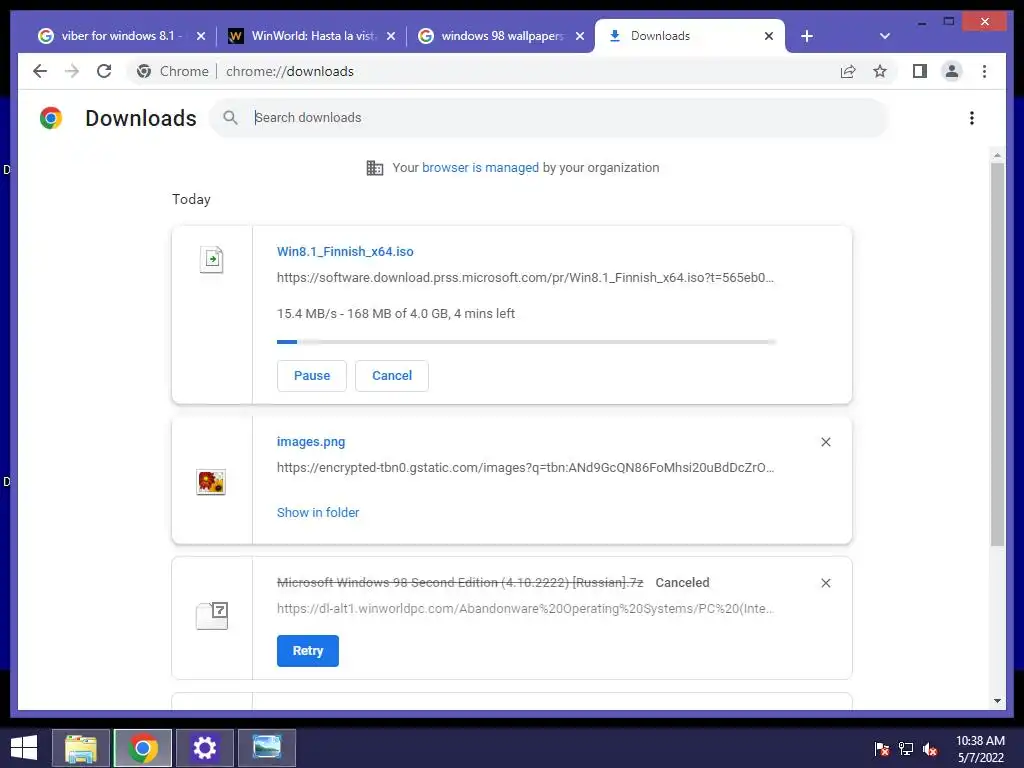Open the settings gear taskbar app
1024x768 pixels.
[x=204, y=748]
